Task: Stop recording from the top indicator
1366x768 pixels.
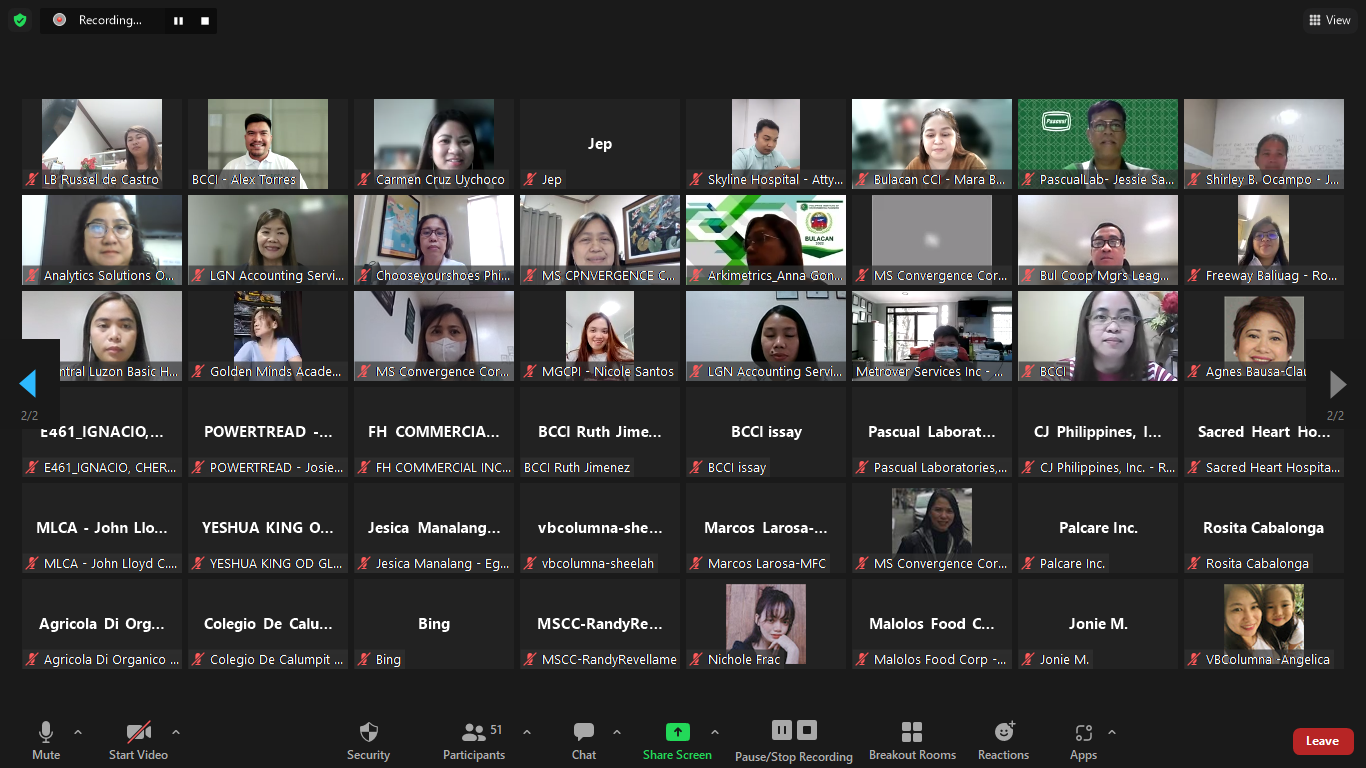Action: point(205,20)
